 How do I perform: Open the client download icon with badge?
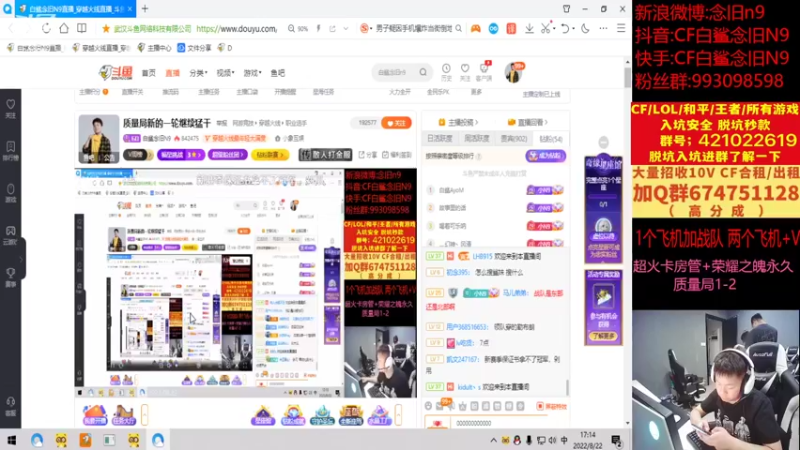pyautogui.click(x=484, y=71)
